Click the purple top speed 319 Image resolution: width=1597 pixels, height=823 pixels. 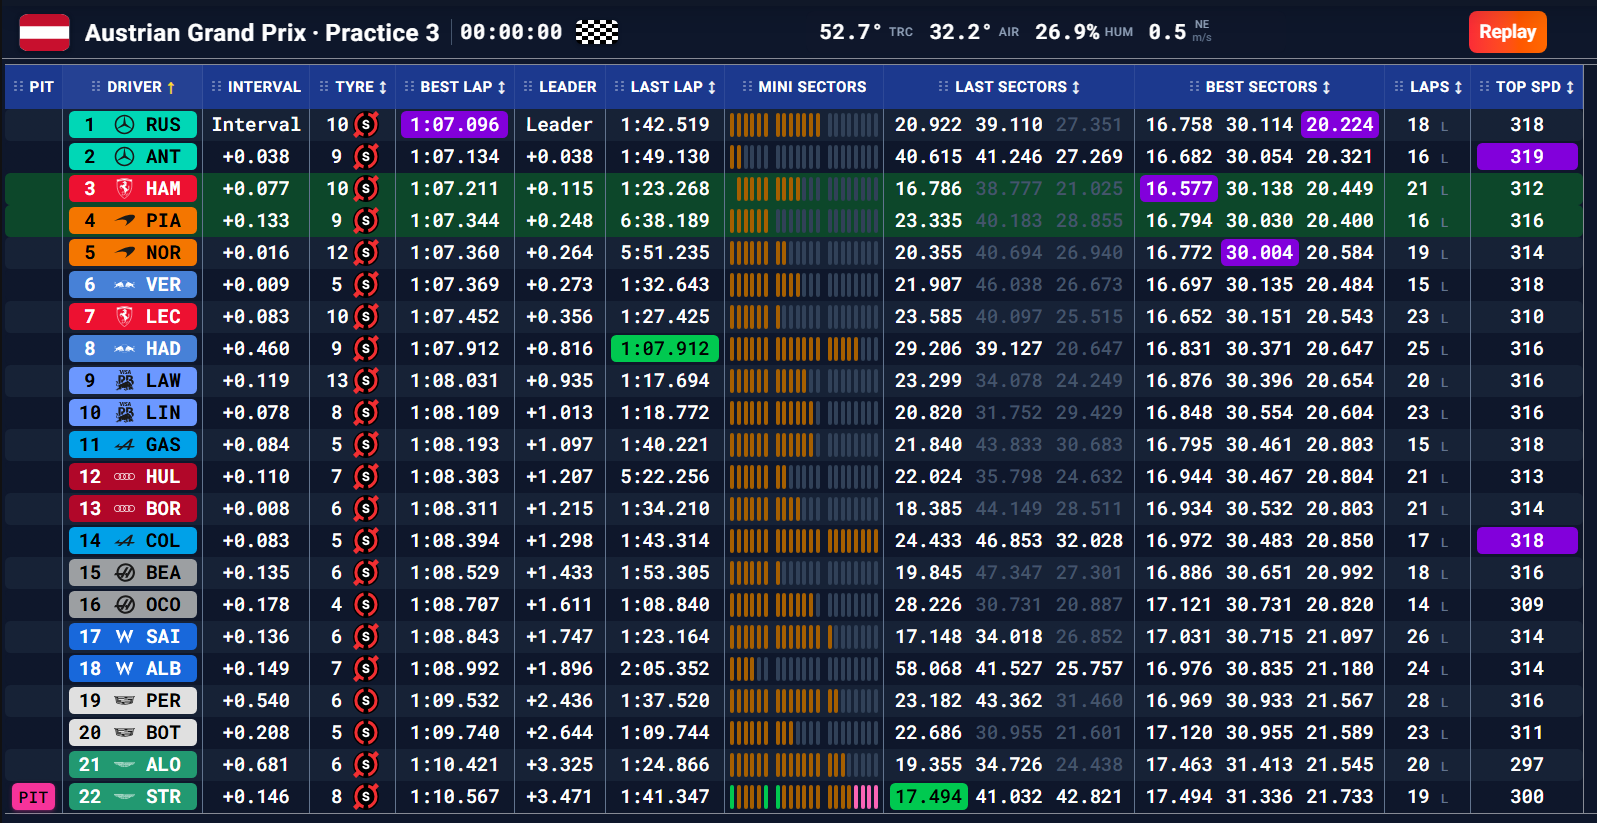click(x=1527, y=156)
